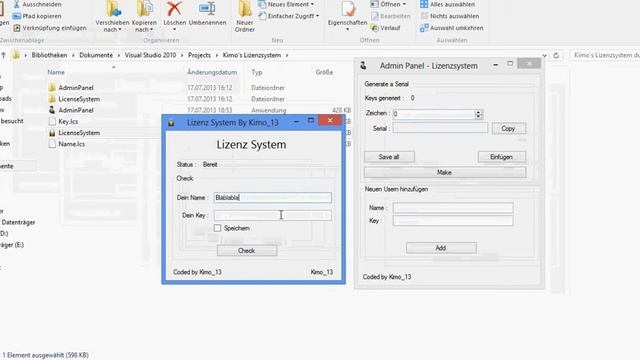Open Kopieren nach folder icon
The image size is (640, 360).
click(x=144, y=9)
